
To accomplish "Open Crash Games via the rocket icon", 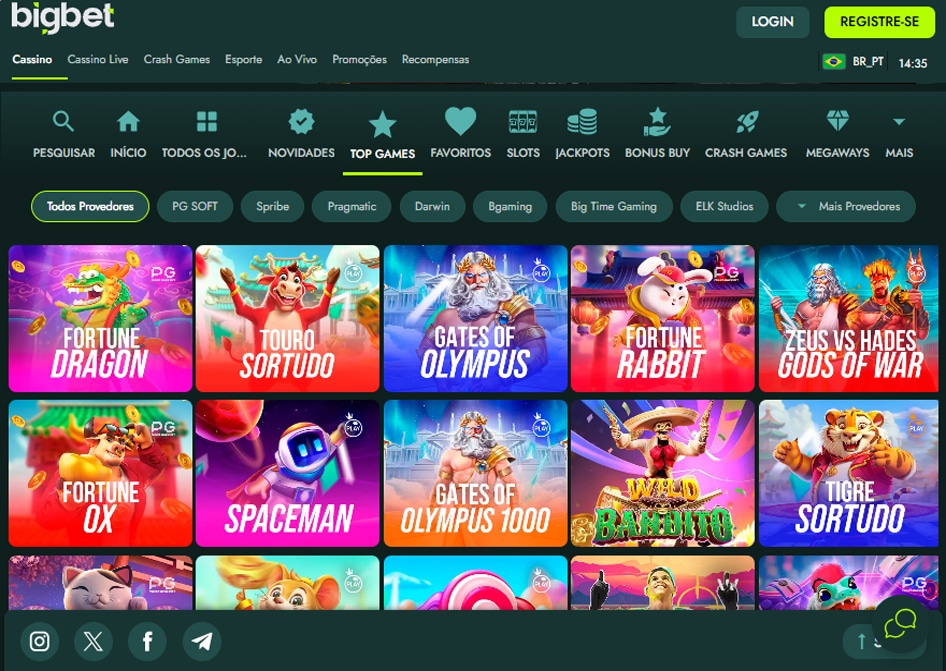I will pyautogui.click(x=746, y=120).
